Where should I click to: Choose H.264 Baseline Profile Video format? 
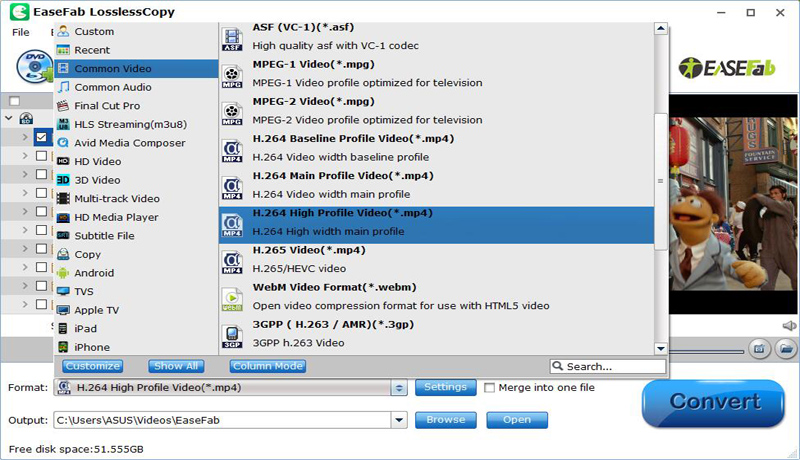tap(436, 148)
